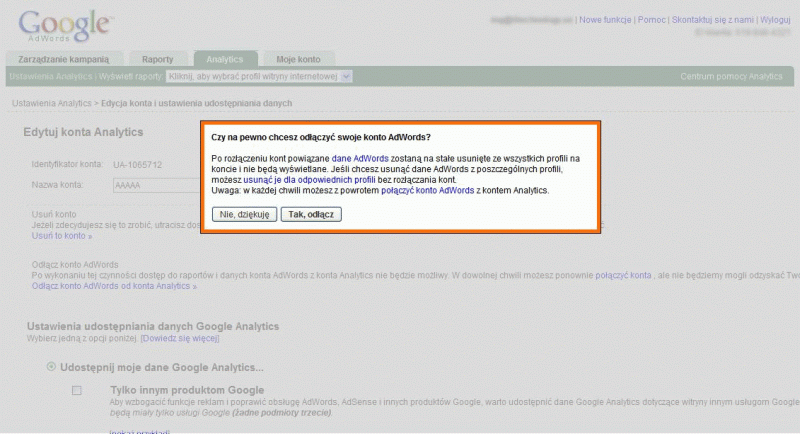Click Skontaktuj się z nami
The height and width of the screenshot is (434, 800).
(x=712, y=20)
